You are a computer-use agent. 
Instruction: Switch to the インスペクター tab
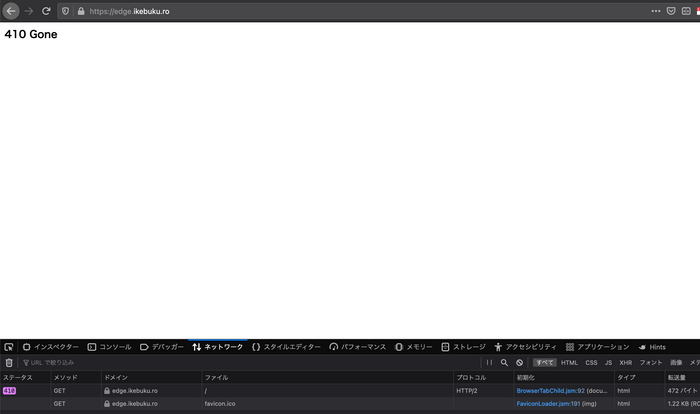(x=50, y=347)
